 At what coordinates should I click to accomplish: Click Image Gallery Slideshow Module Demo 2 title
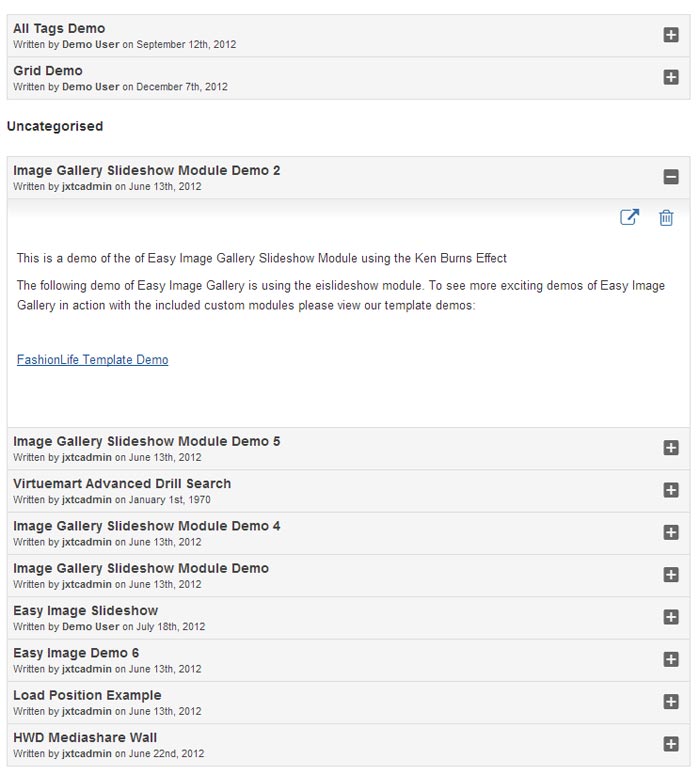[147, 171]
